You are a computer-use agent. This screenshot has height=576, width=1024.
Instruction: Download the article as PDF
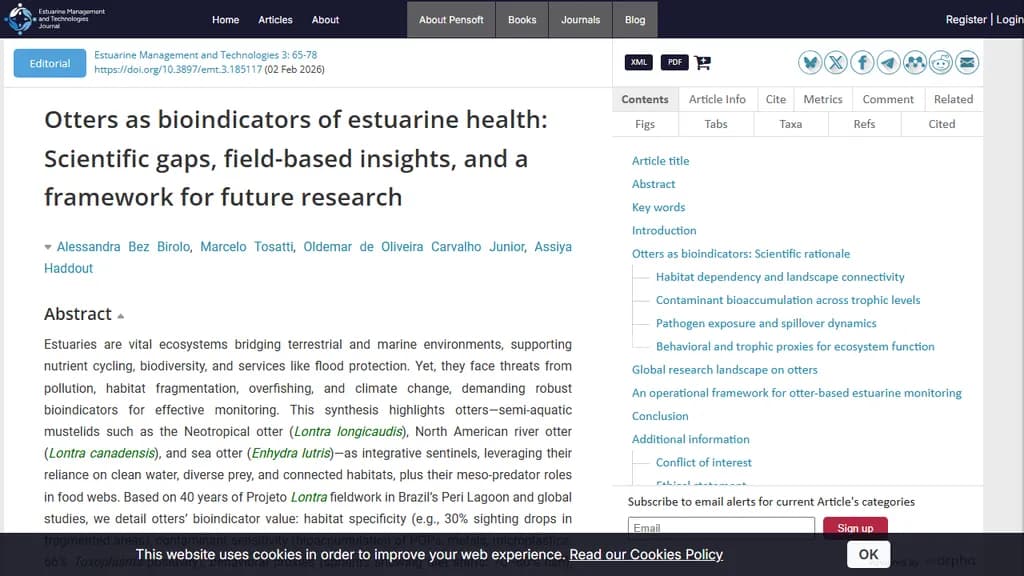coord(675,62)
